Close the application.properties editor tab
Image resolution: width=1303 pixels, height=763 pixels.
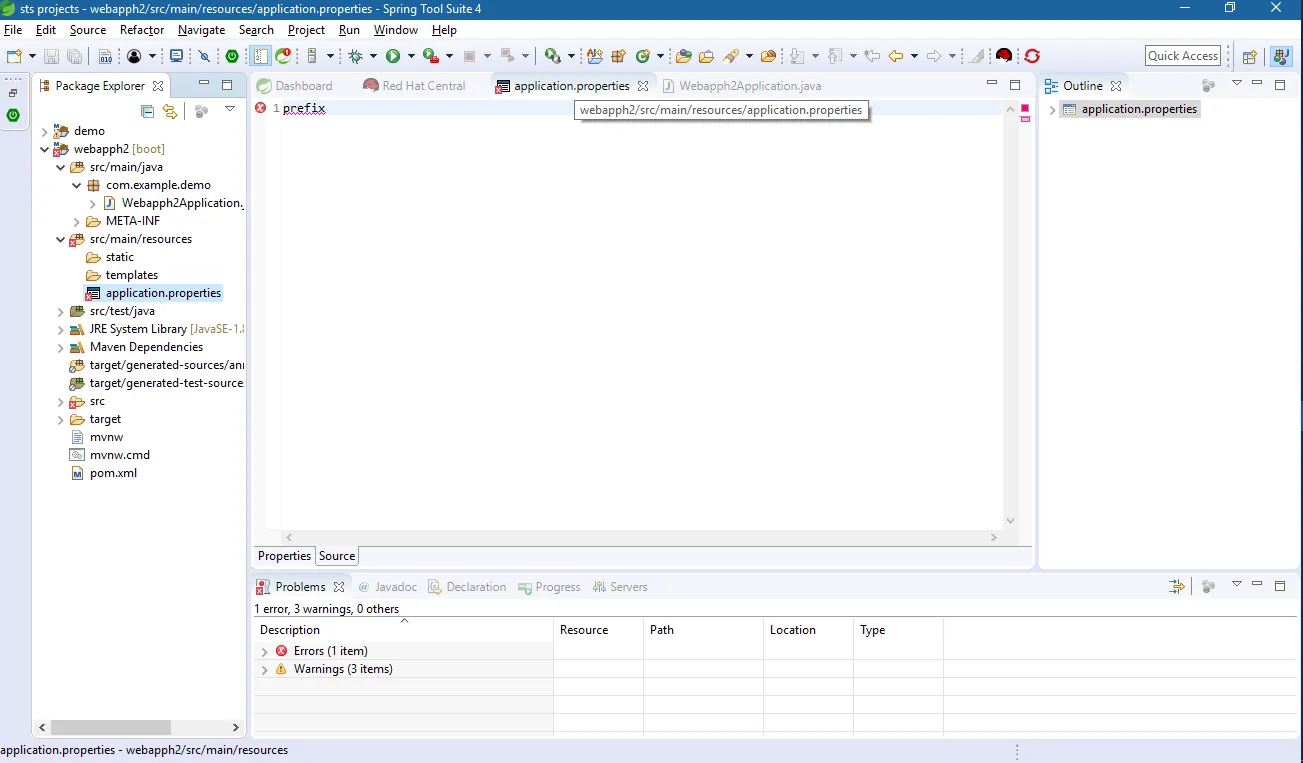coord(642,86)
